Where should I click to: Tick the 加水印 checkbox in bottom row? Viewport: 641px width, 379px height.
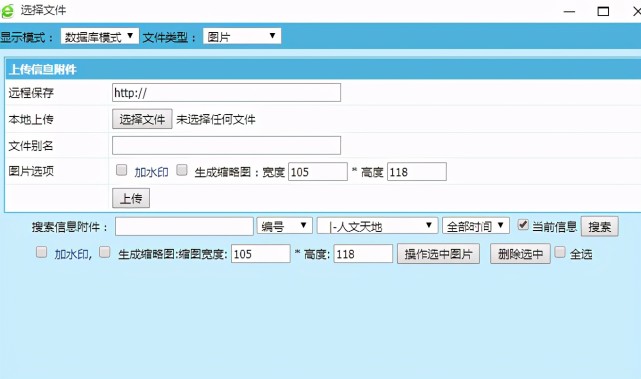point(41,252)
